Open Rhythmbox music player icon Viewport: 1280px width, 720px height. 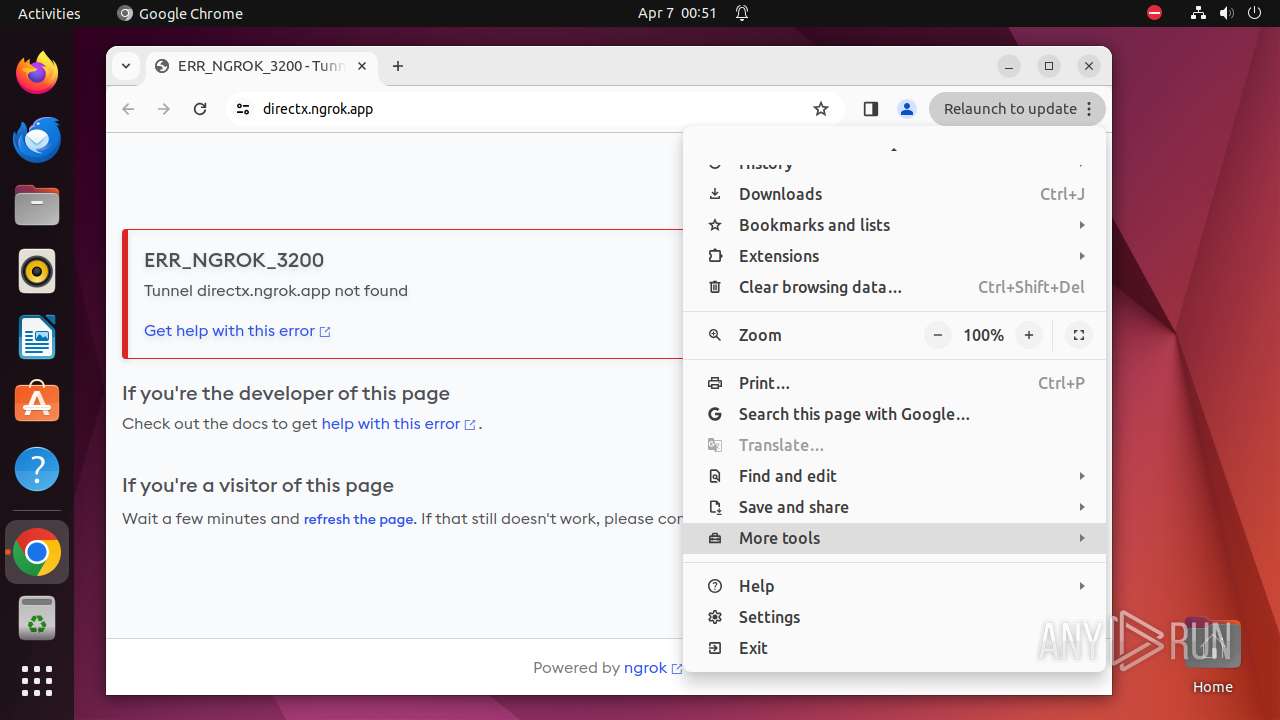37,271
